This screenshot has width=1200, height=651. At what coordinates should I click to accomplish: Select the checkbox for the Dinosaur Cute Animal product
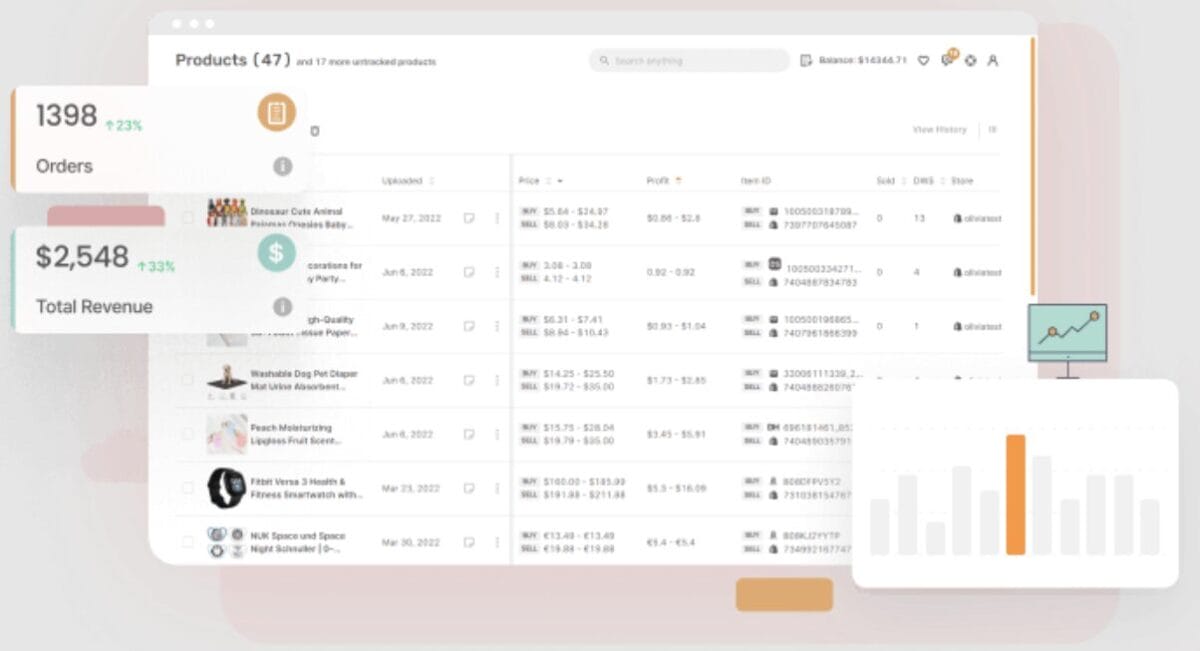click(x=186, y=217)
